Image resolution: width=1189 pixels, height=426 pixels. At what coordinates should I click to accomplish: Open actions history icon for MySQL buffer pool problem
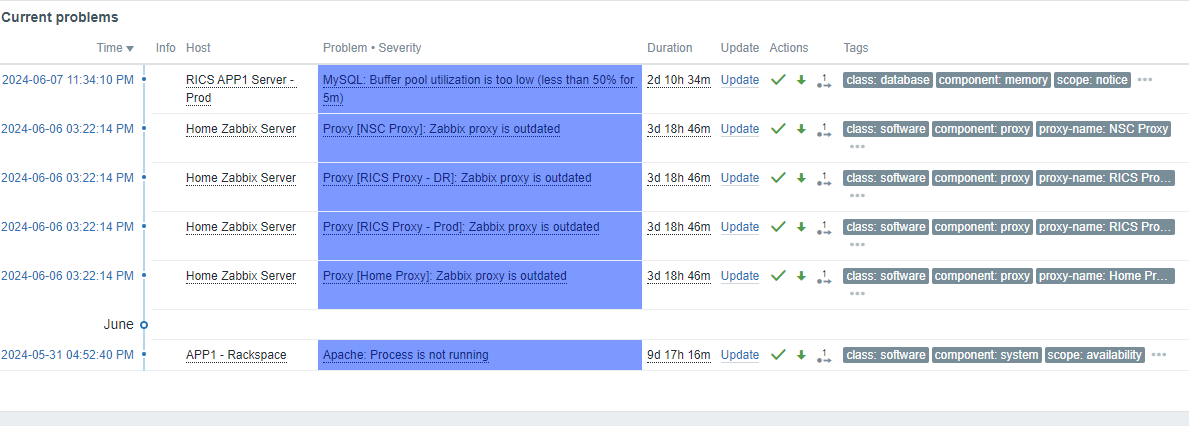tap(824, 80)
